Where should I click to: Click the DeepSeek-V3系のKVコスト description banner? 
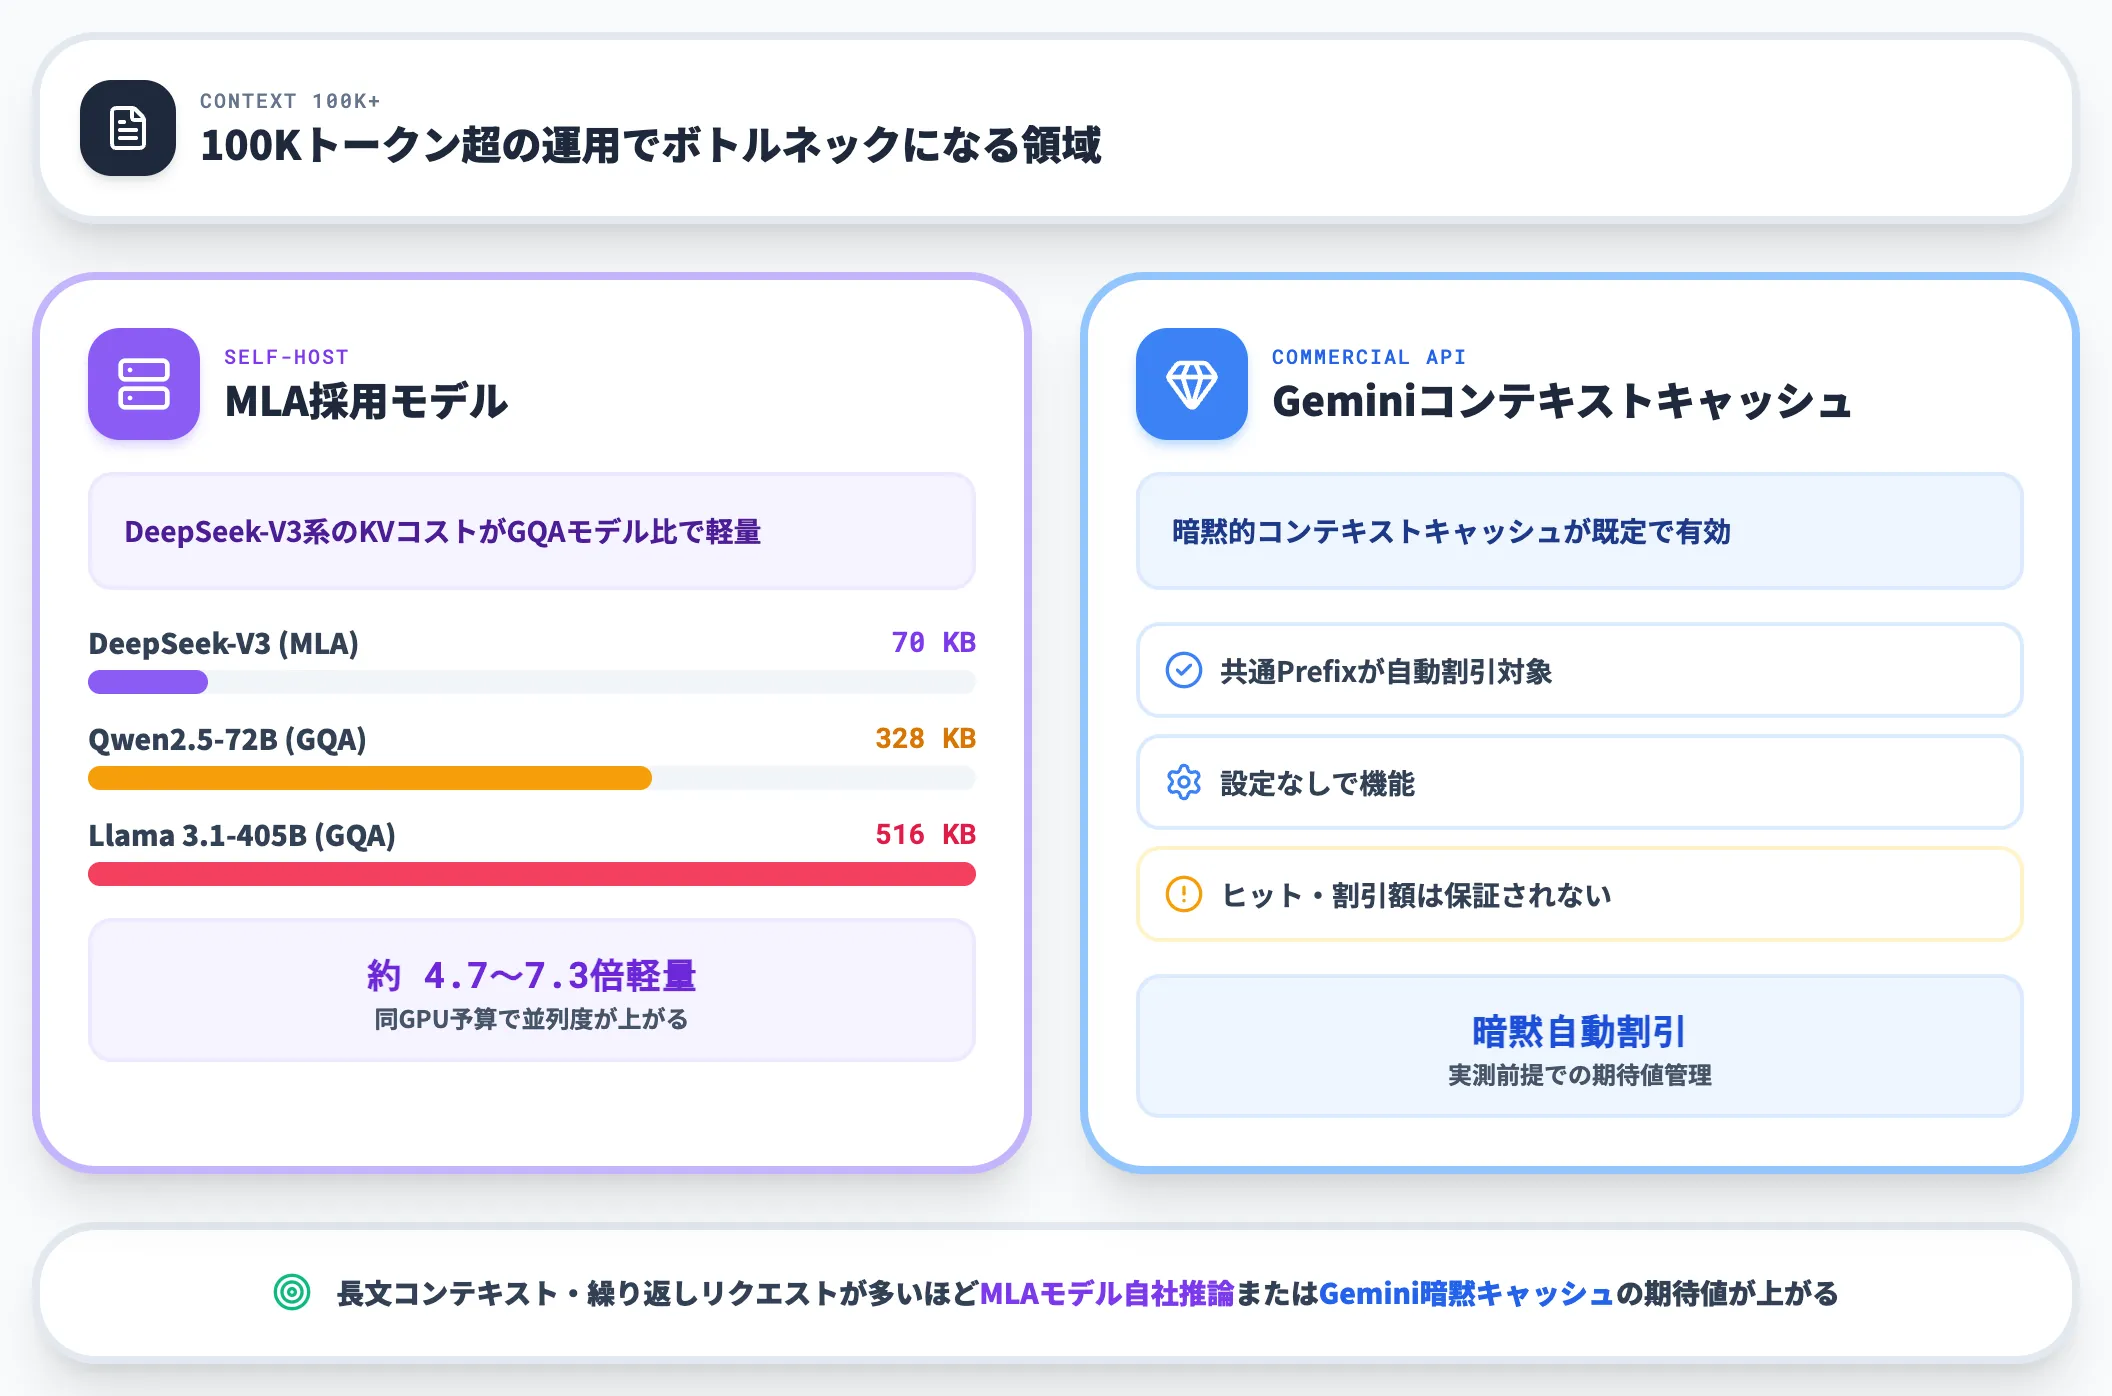click(x=532, y=531)
